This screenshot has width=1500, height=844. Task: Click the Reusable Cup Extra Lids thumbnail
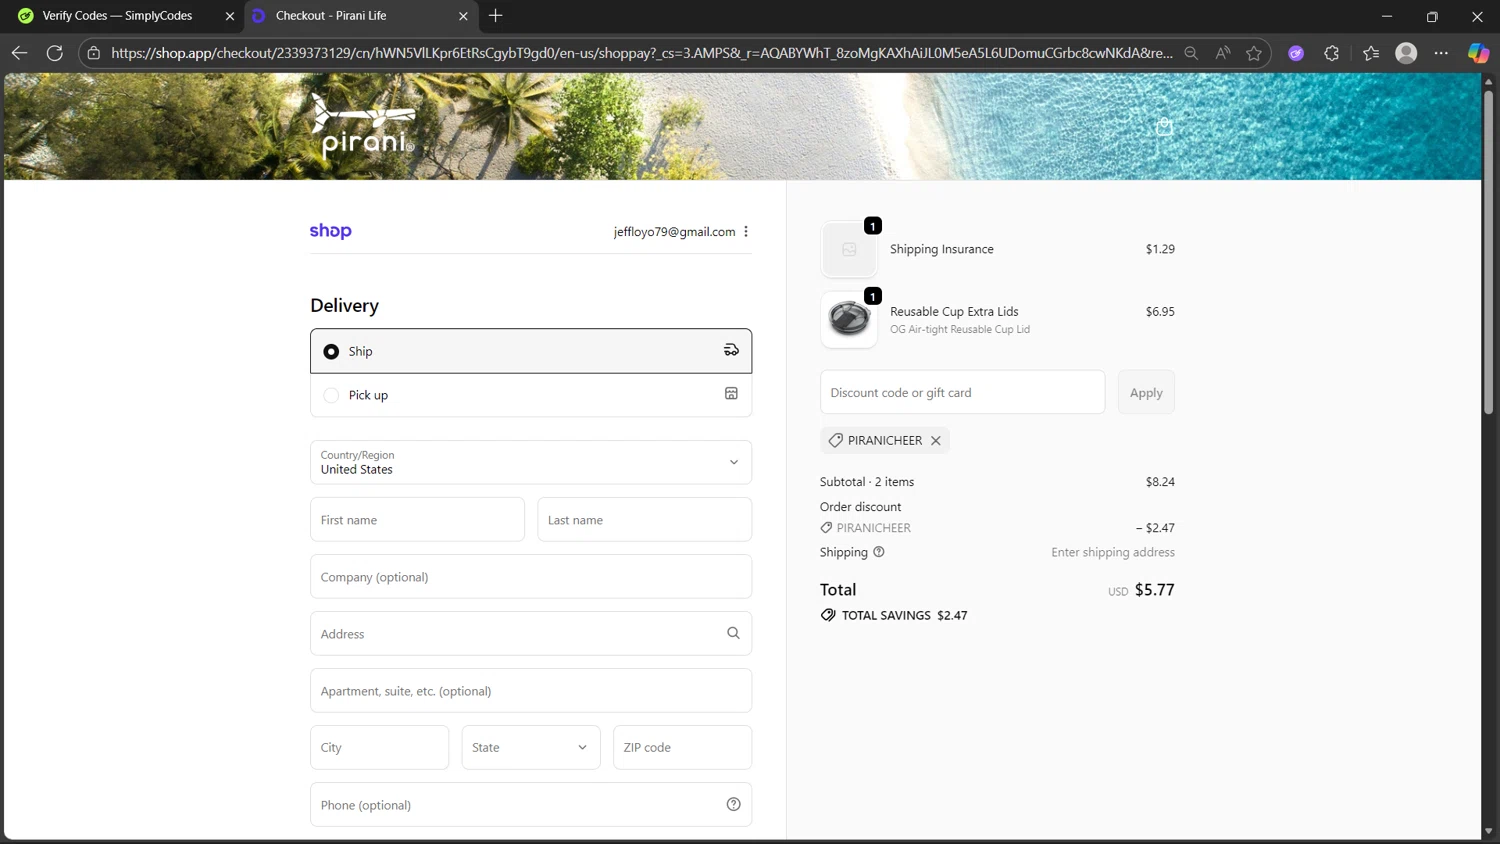pos(849,320)
